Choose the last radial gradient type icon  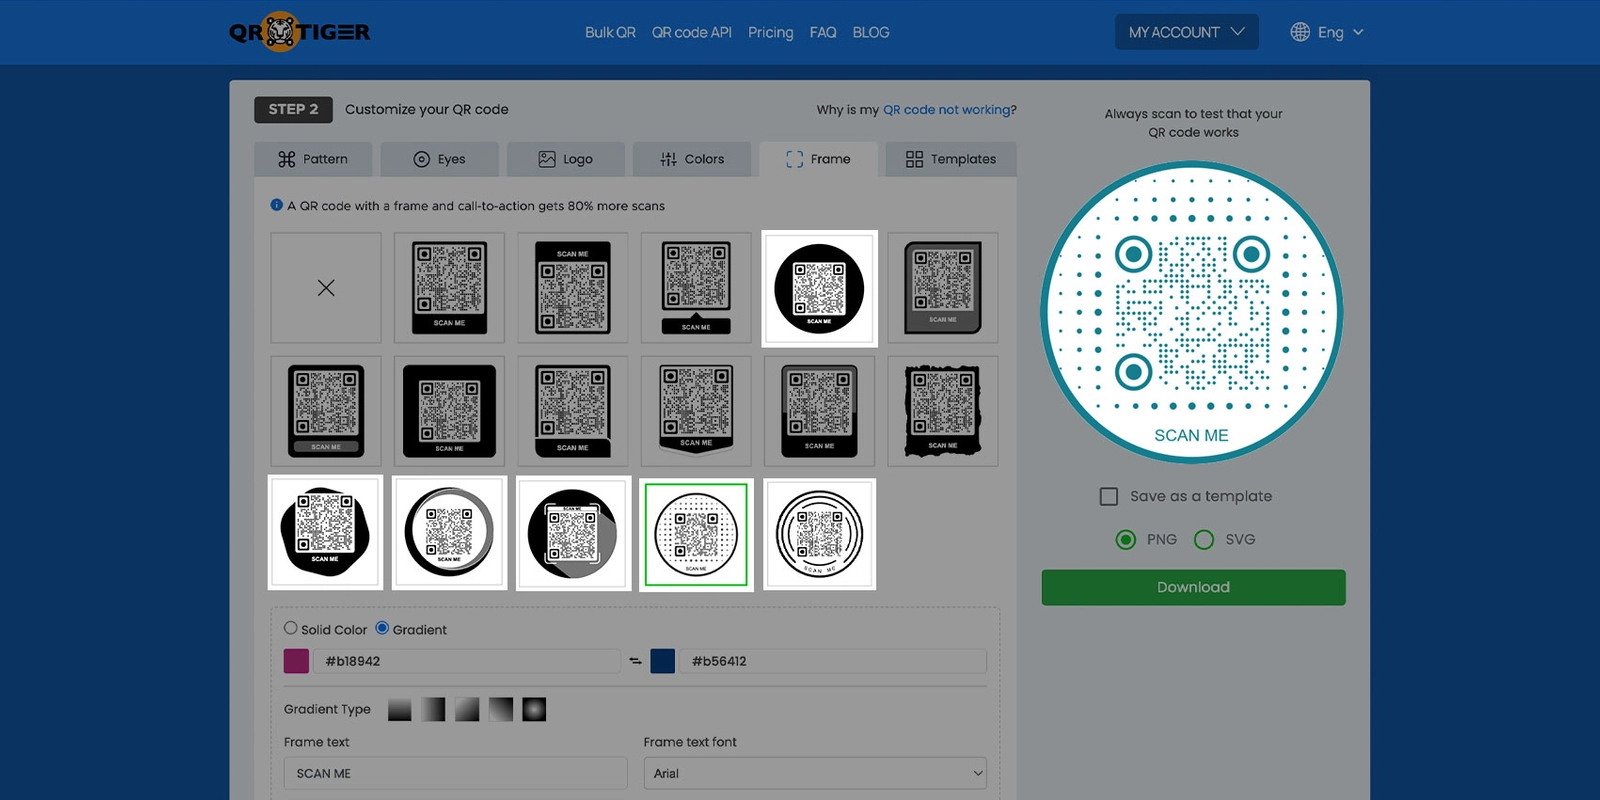[534, 709]
